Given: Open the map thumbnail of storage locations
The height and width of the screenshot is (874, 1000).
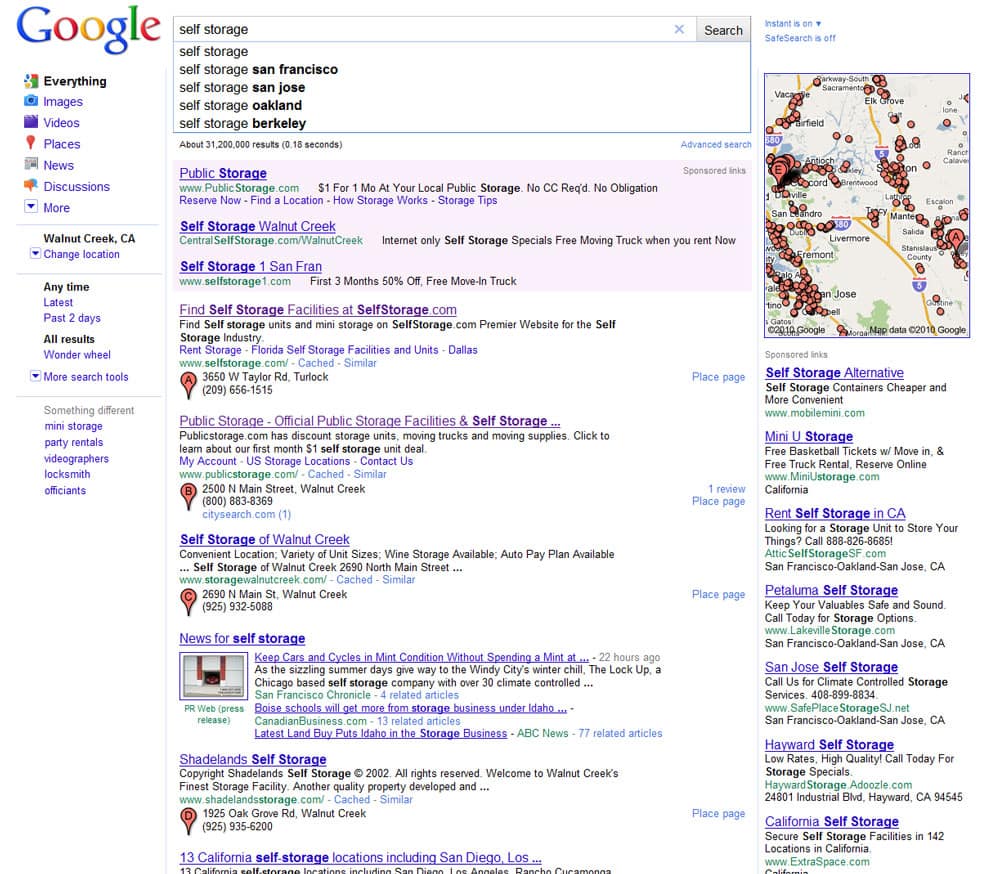Looking at the screenshot, I should (x=867, y=205).
